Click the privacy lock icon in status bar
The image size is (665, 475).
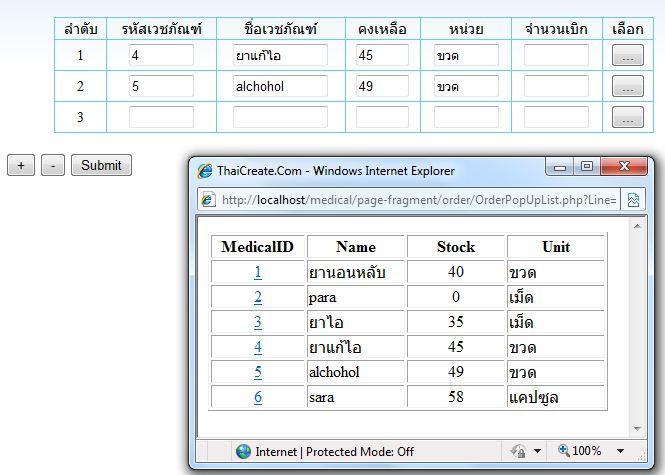point(518,451)
